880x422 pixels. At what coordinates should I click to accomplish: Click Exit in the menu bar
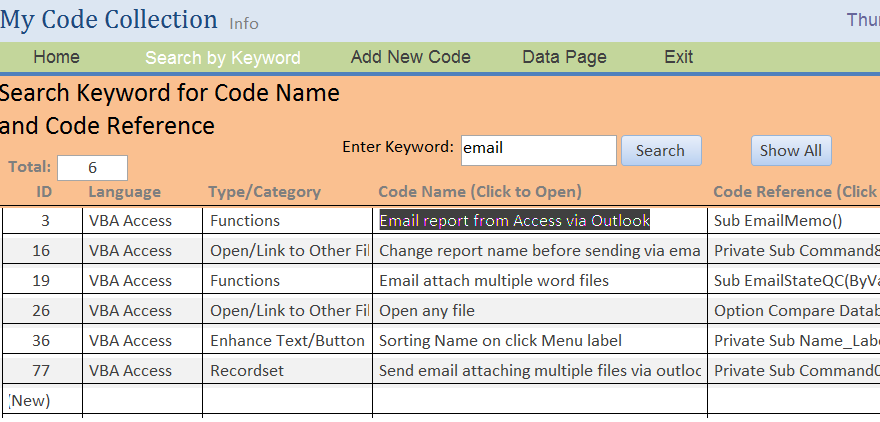point(679,57)
